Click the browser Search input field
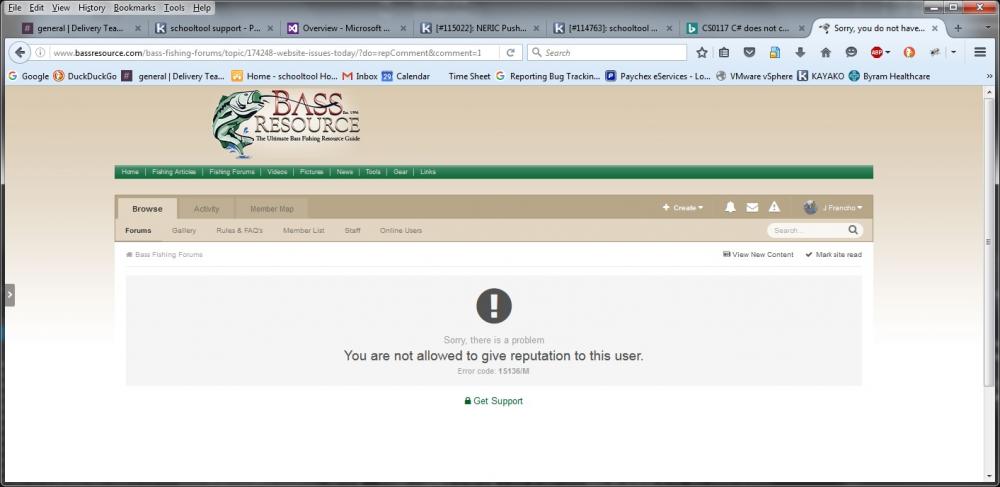This screenshot has height=487, width=1000. 607,53
